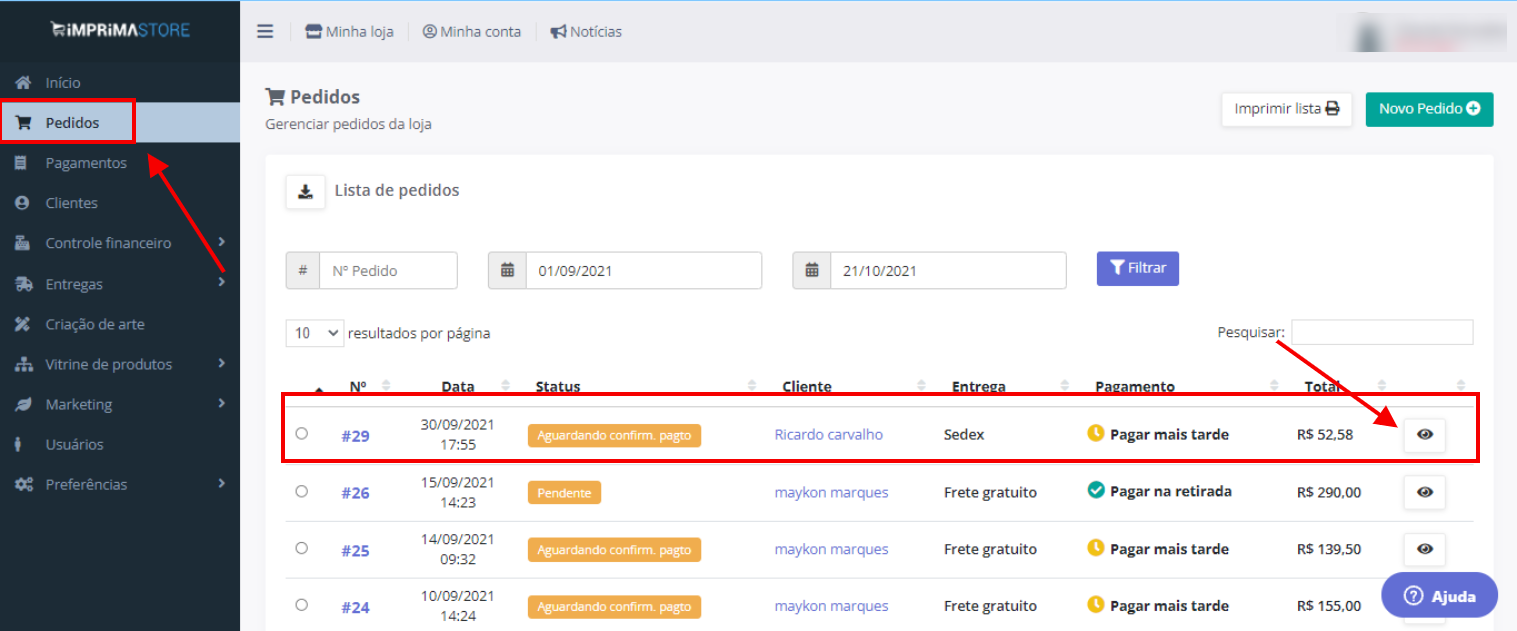Toggle the hamburger sidebar menu icon
The height and width of the screenshot is (631, 1517).
click(x=265, y=31)
